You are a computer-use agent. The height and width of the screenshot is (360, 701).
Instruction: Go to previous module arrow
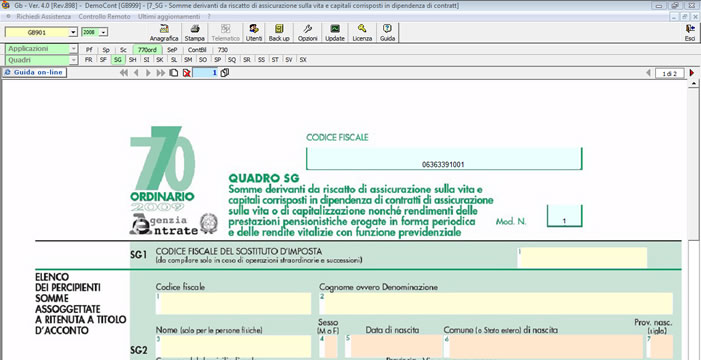pyautogui.click(x=136, y=73)
